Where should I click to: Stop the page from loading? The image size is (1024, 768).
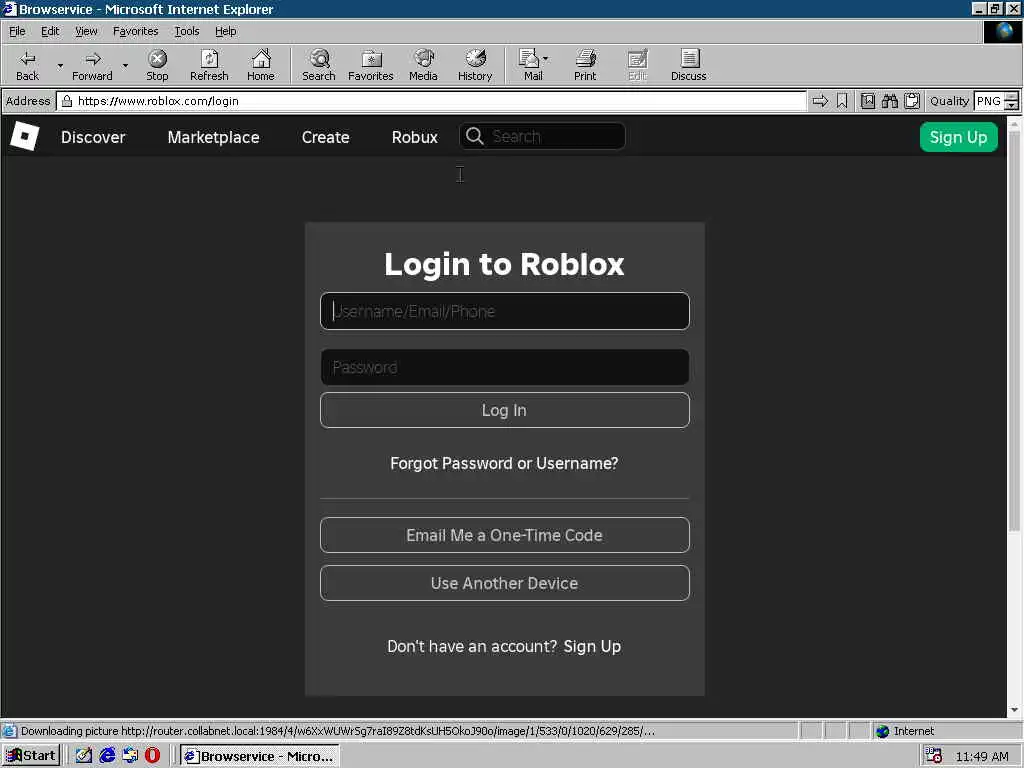(157, 65)
